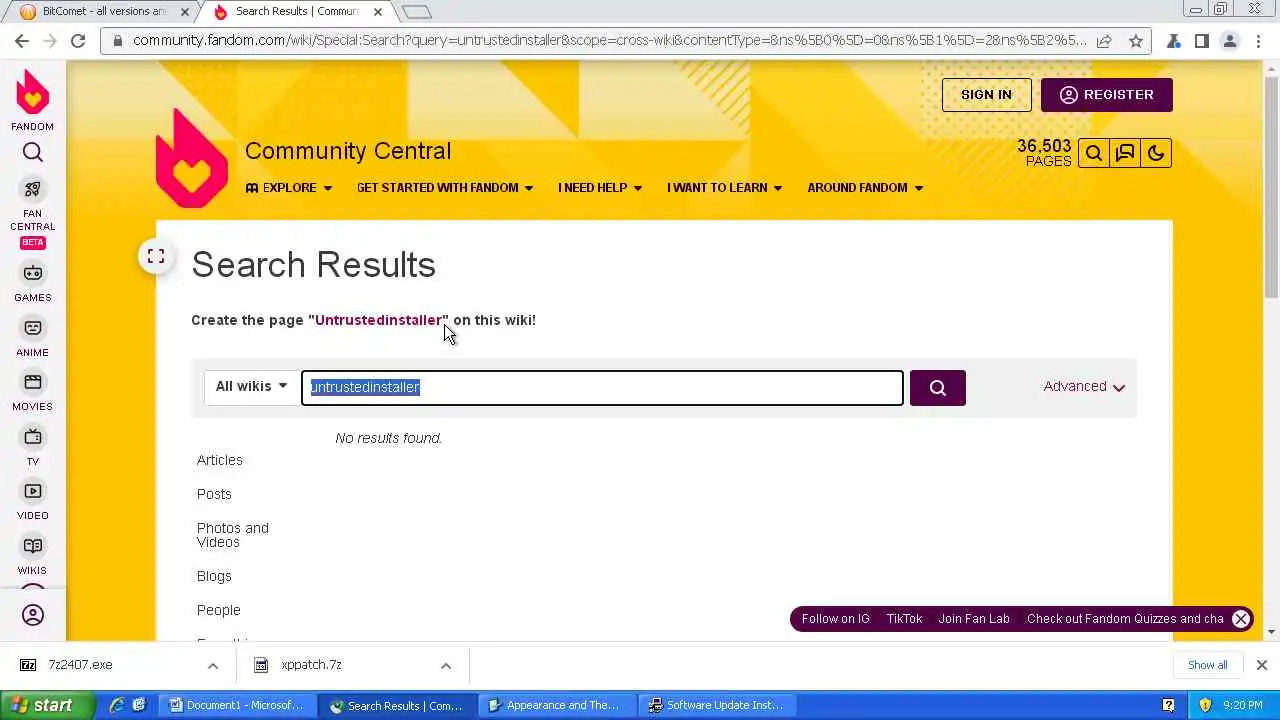Expand the Explore menu
Viewport: 1280px width, 720px height.
289,188
